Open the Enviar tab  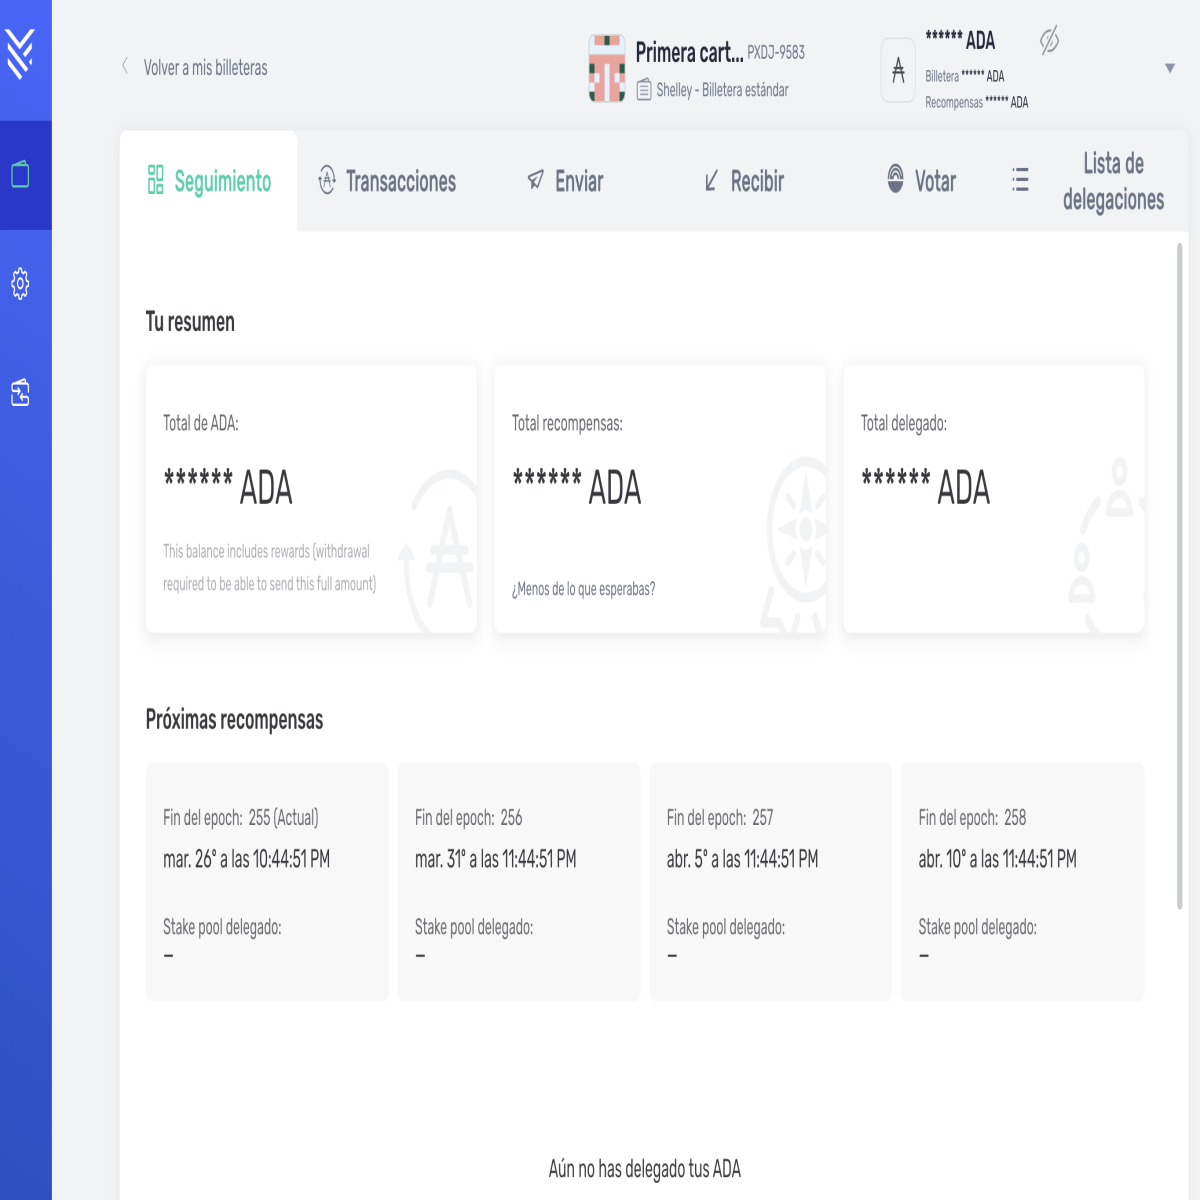coord(565,181)
